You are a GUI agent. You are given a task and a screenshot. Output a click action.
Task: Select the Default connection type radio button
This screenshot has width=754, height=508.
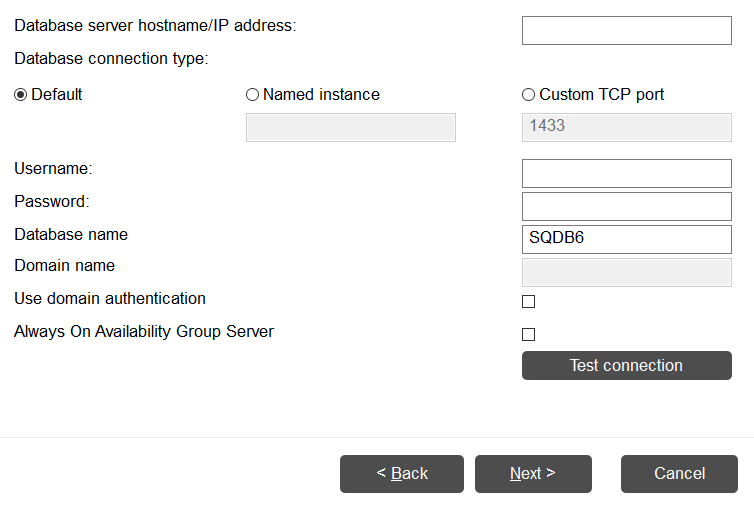pyautogui.click(x=21, y=95)
